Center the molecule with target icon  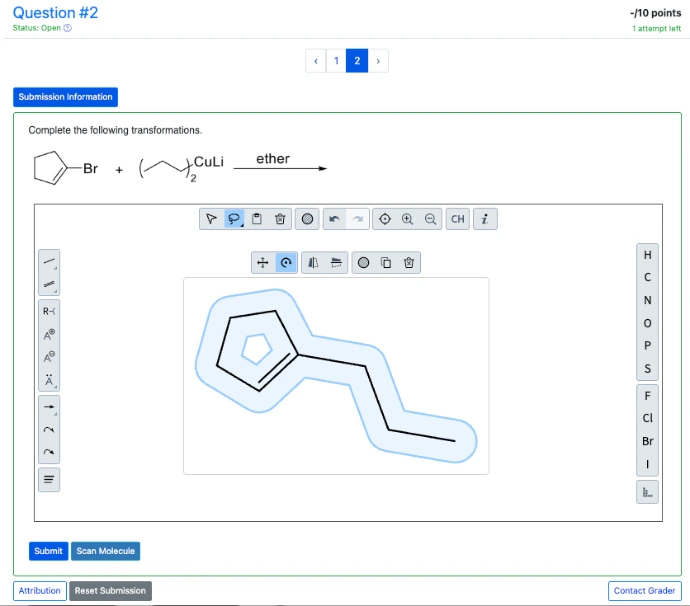[385, 219]
